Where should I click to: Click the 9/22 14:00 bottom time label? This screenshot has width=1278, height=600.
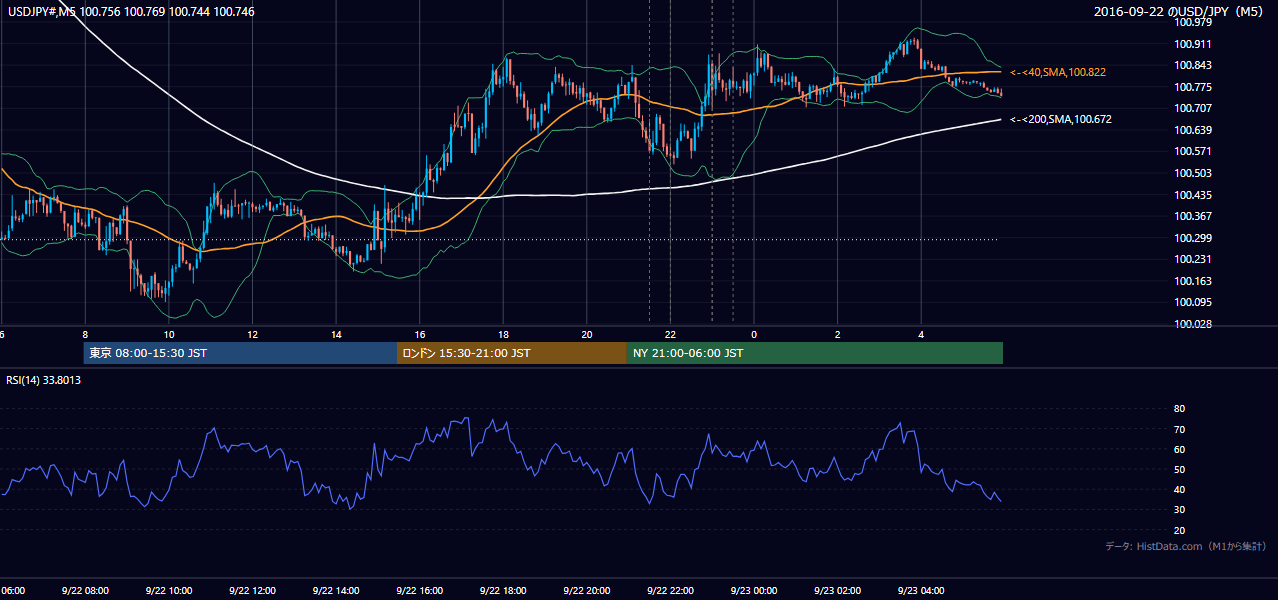(336, 591)
